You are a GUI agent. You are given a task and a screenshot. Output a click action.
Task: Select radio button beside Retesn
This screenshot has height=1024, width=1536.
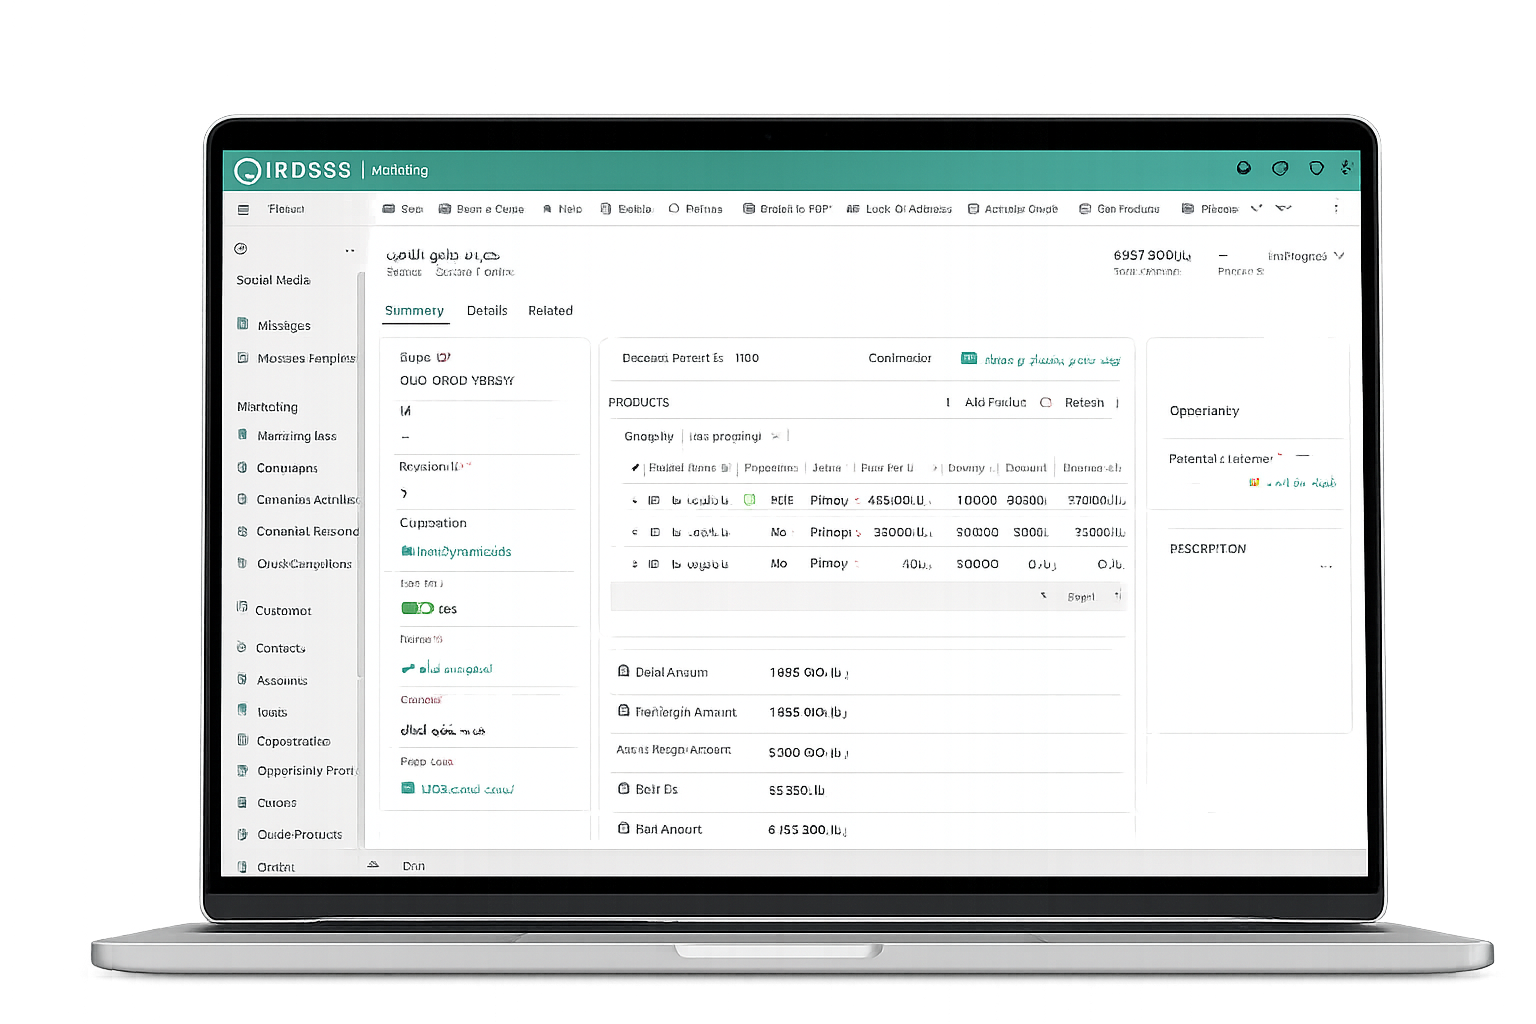pos(1046,403)
